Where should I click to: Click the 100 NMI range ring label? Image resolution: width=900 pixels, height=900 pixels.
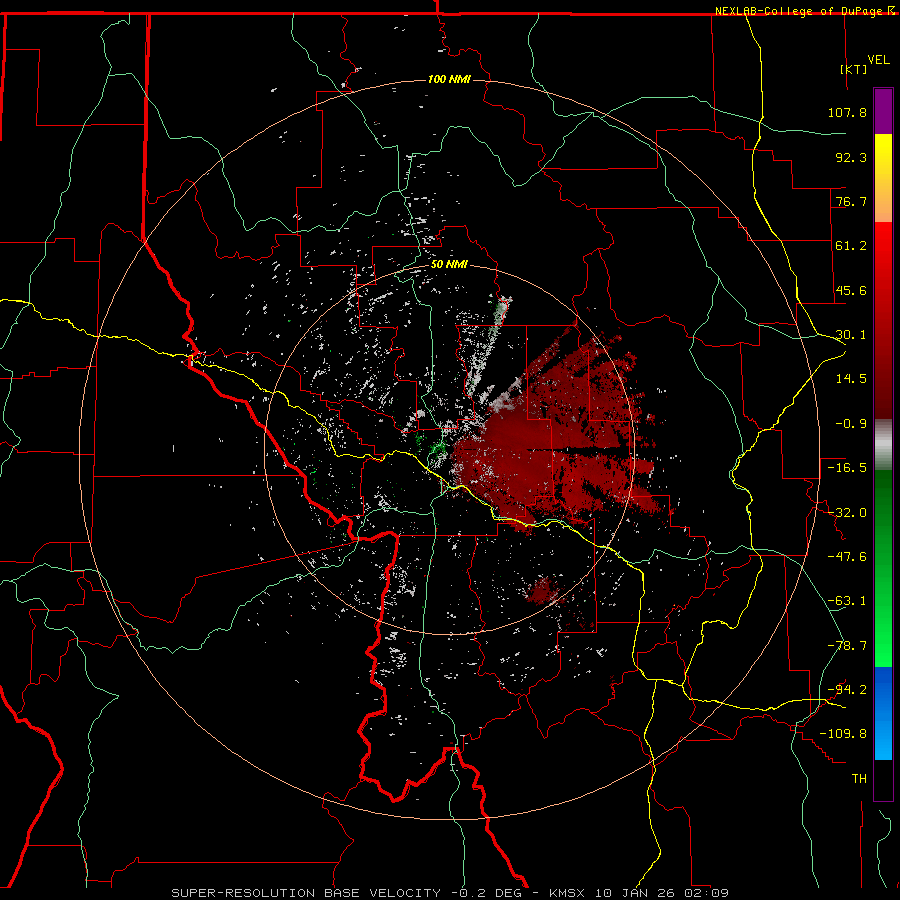coord(449,79)
